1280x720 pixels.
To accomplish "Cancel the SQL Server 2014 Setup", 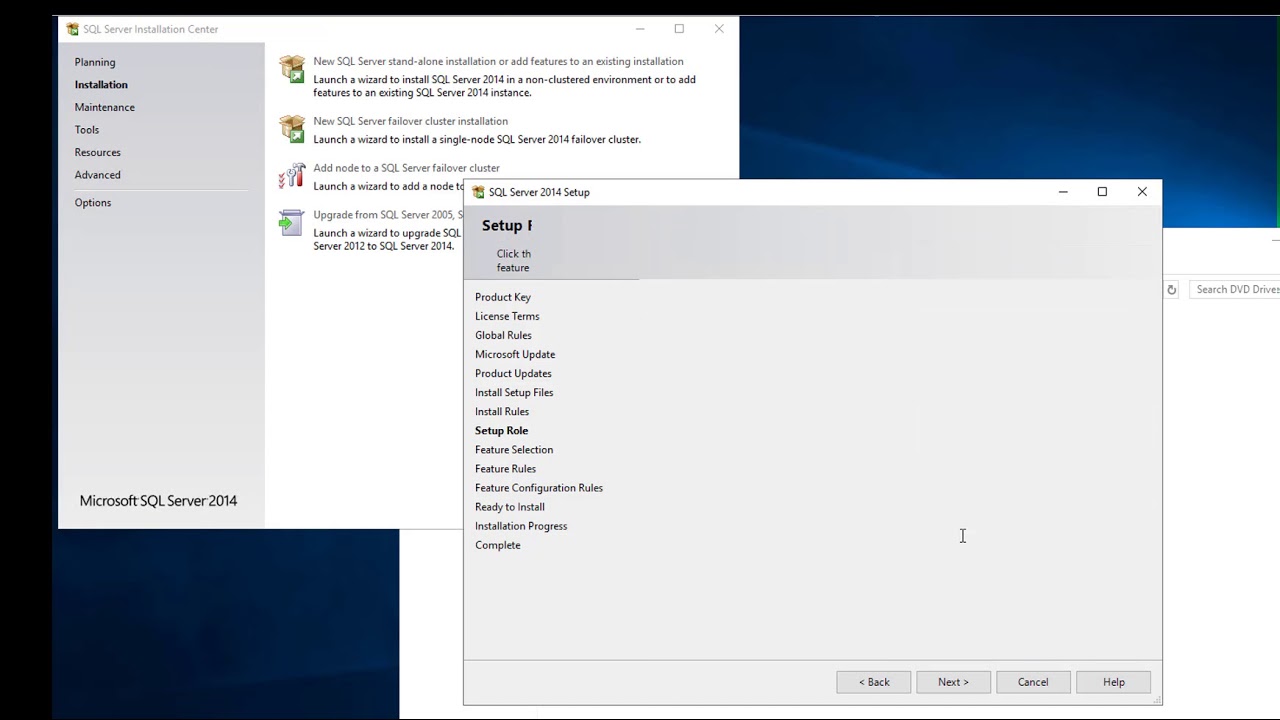I will [1033, 682].
